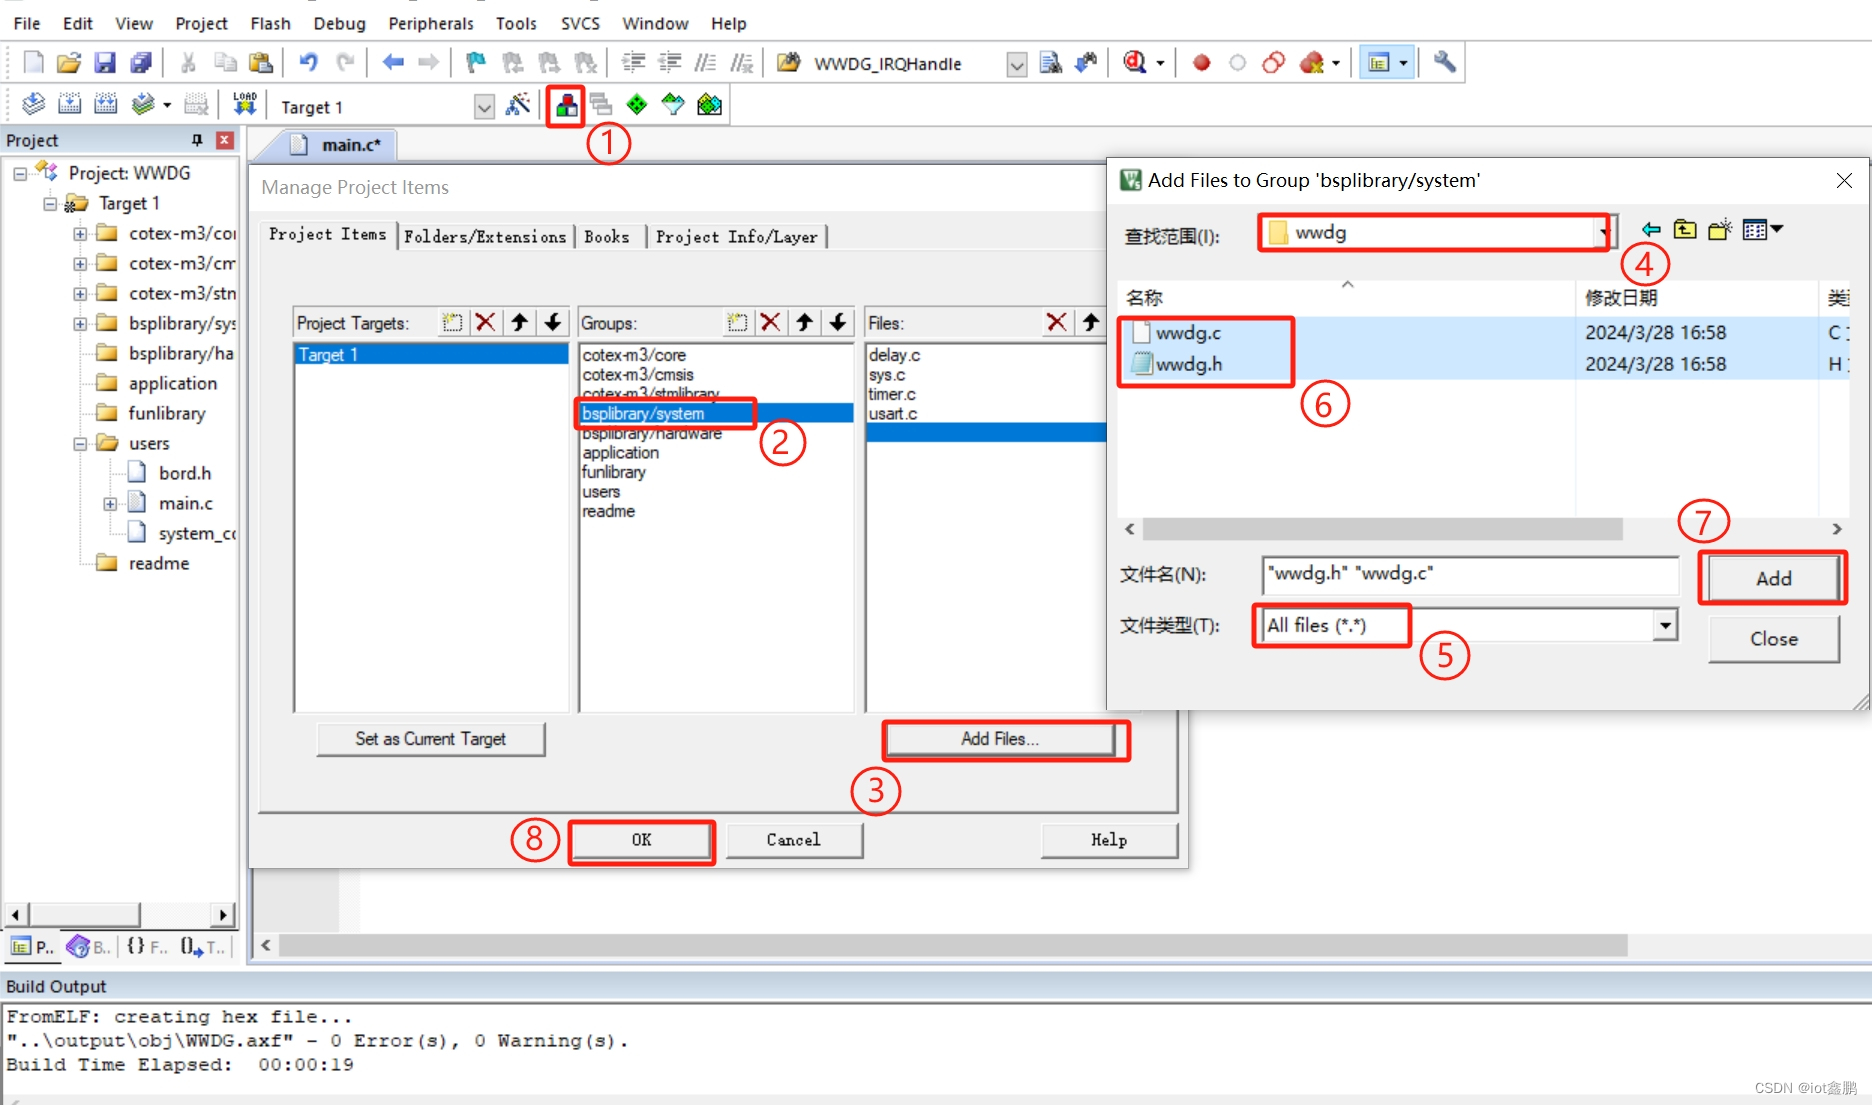Click the Start/Stop Debug Session icon
Image resolution: width=1872 pixels, height=1105 pixels.
coord(1134,63)
